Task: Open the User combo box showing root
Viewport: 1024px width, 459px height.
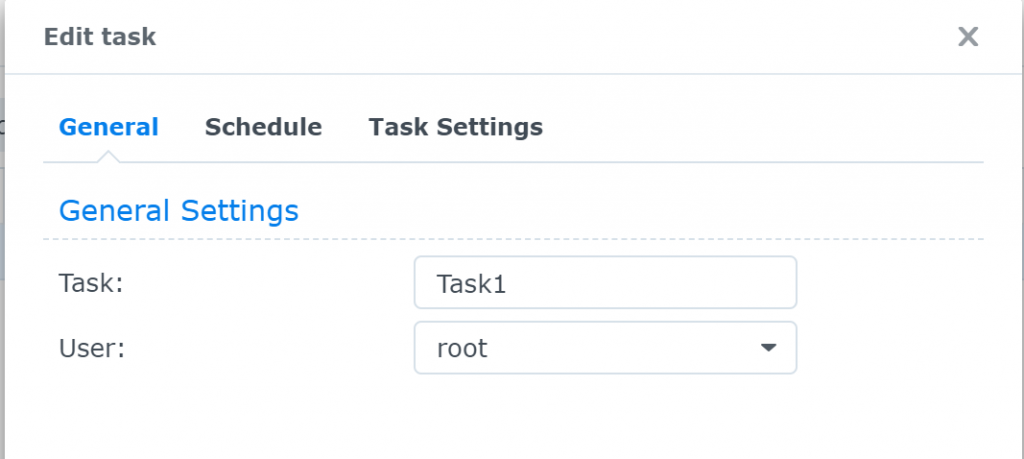Action: coord(604,348)
